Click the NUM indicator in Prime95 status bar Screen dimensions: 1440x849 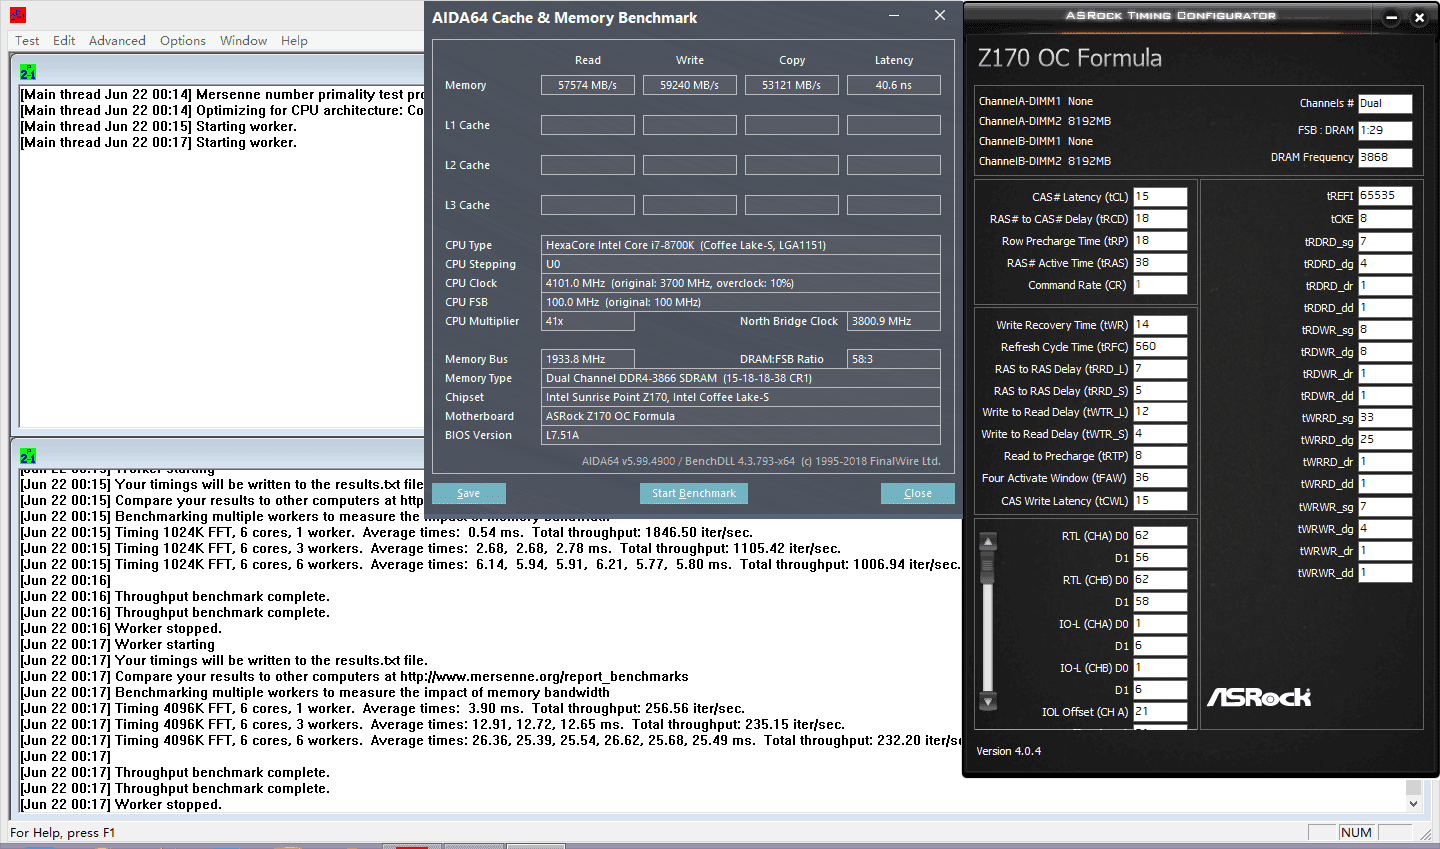pos(1356,832)
